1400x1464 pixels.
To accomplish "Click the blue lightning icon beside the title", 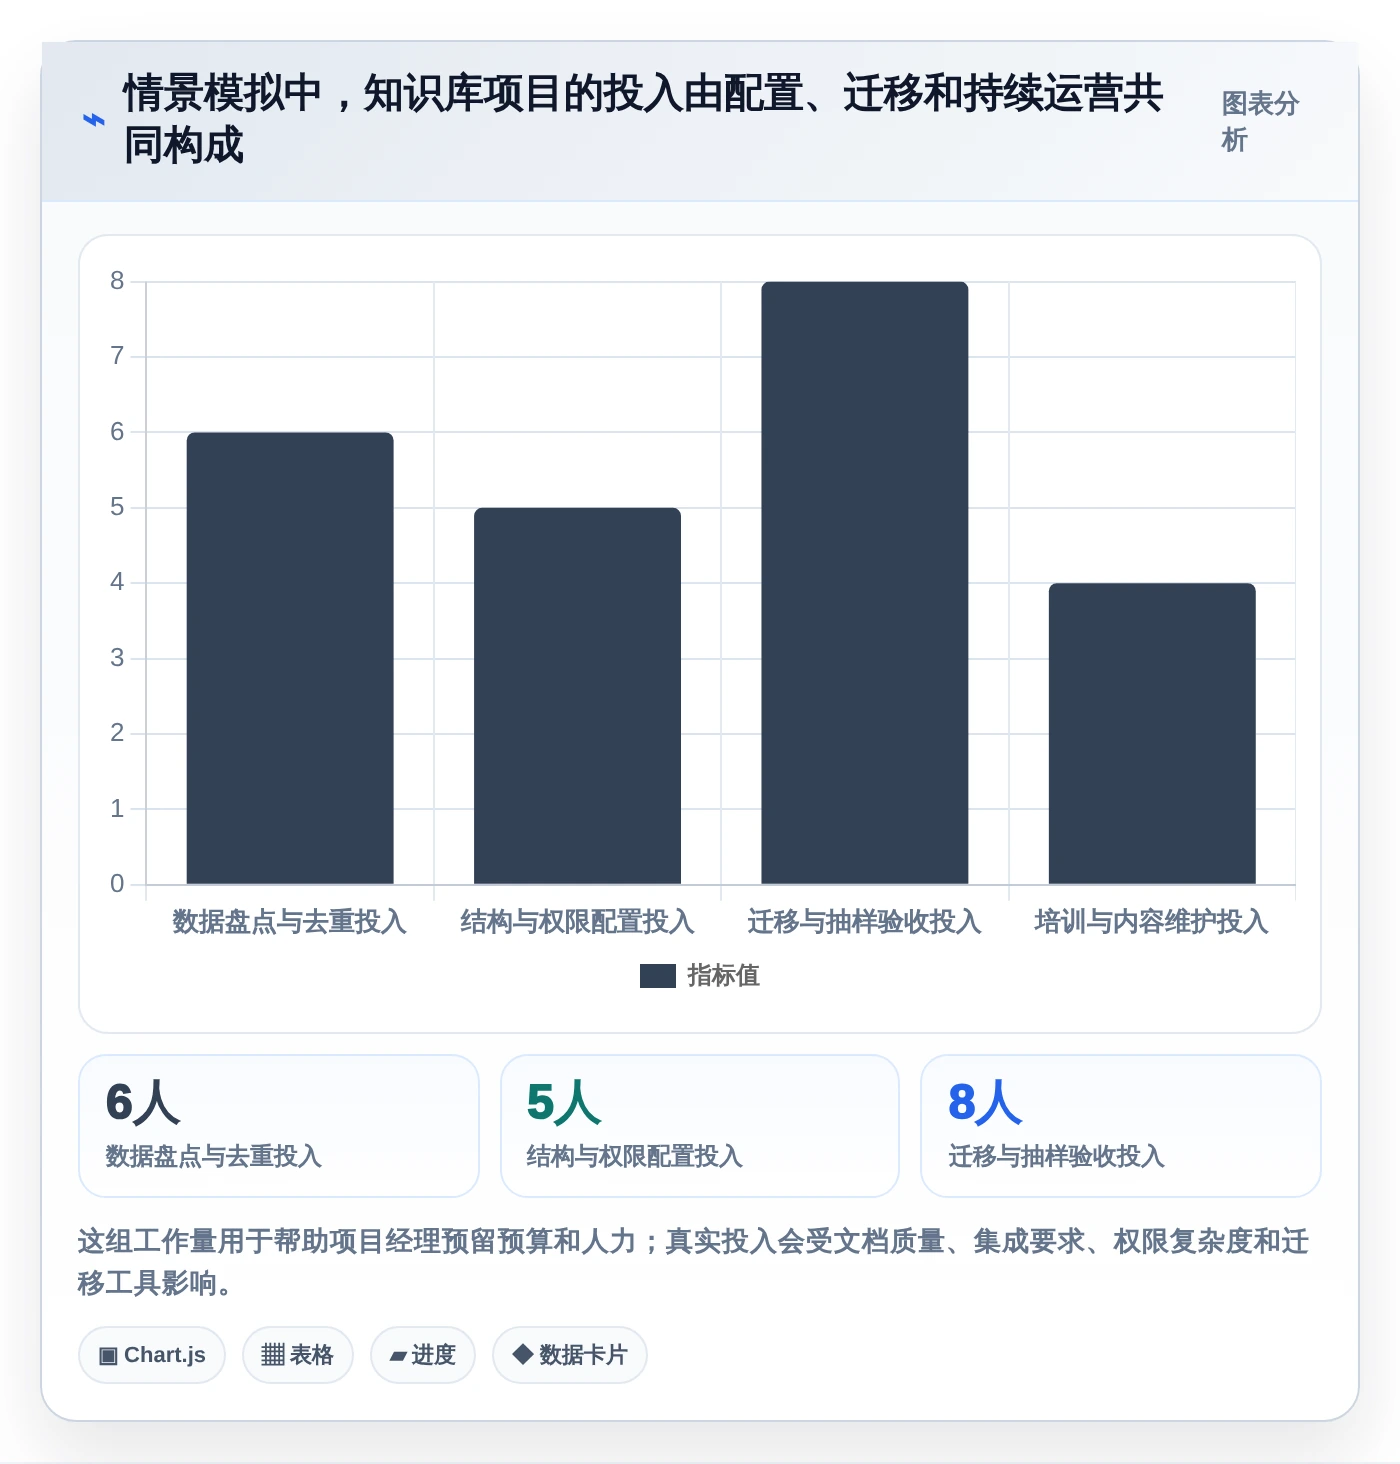I will (93, 120).
